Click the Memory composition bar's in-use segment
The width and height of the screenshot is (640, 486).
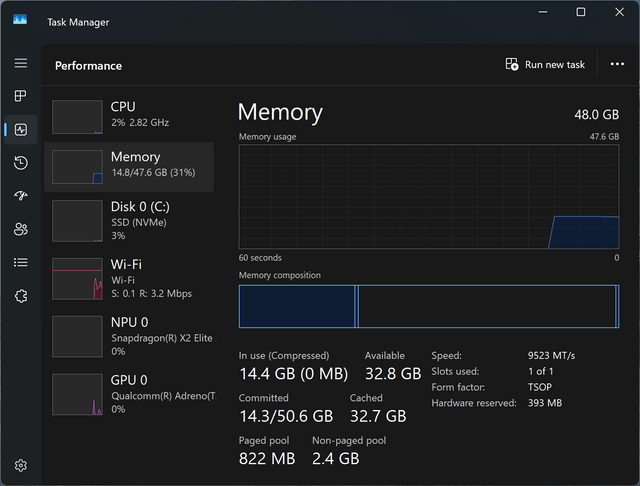tap(297, 306)
